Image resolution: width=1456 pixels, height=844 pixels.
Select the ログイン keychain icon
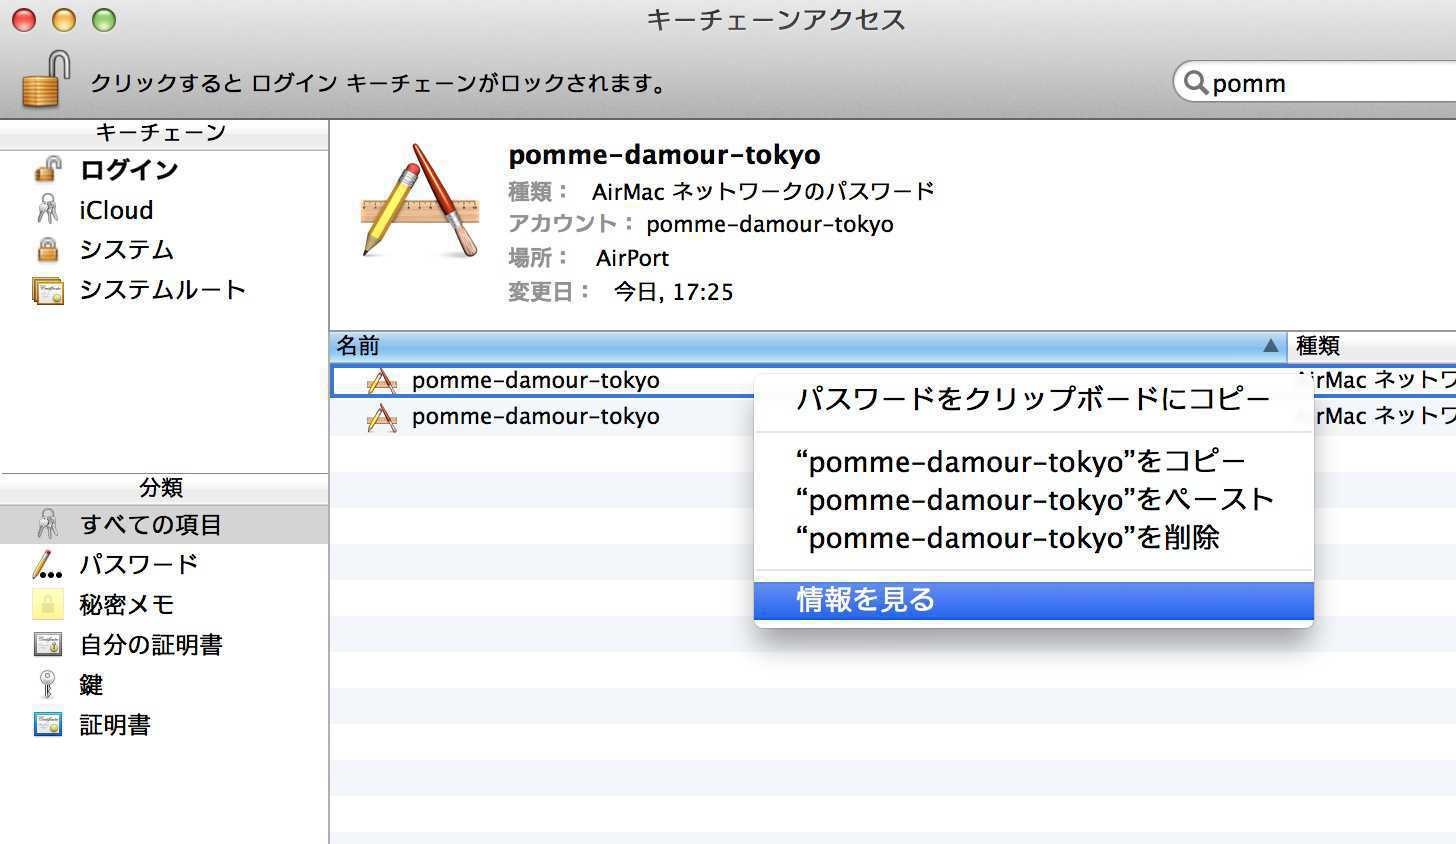point(47,170)
